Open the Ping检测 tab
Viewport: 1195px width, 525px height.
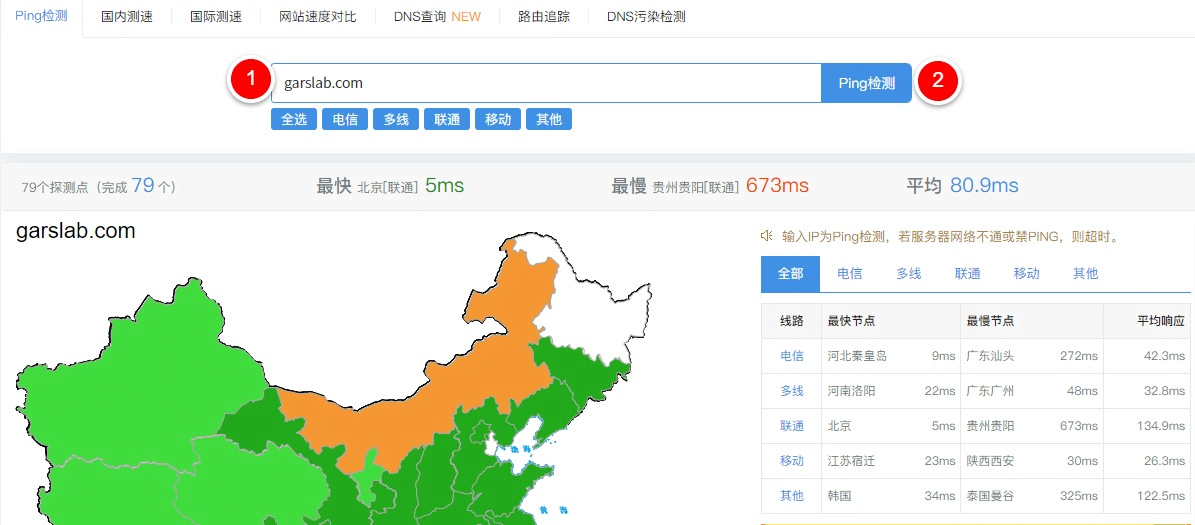pyautogui.click(x=41, y=16)
